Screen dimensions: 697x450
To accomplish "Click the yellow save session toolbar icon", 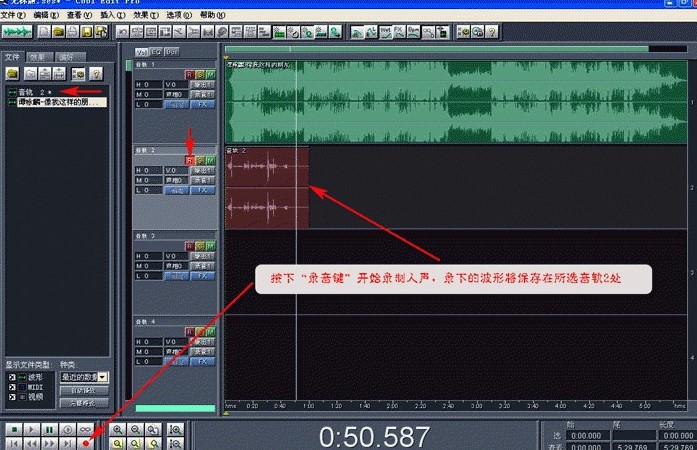I will pyautogui.click(x=87, y=32).
